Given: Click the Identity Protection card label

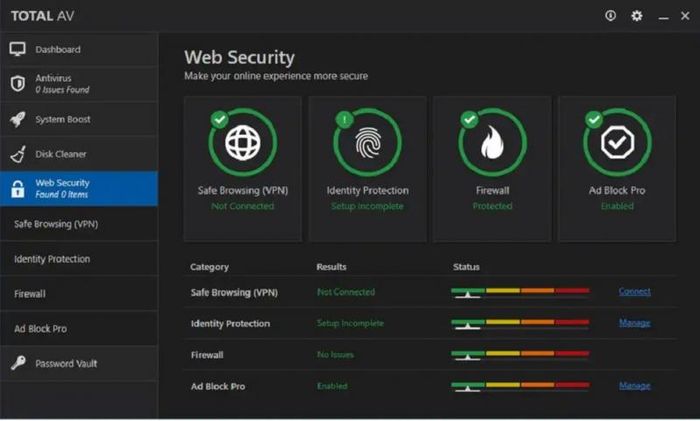Looking at the screenshot, I should tap(367, 191).
